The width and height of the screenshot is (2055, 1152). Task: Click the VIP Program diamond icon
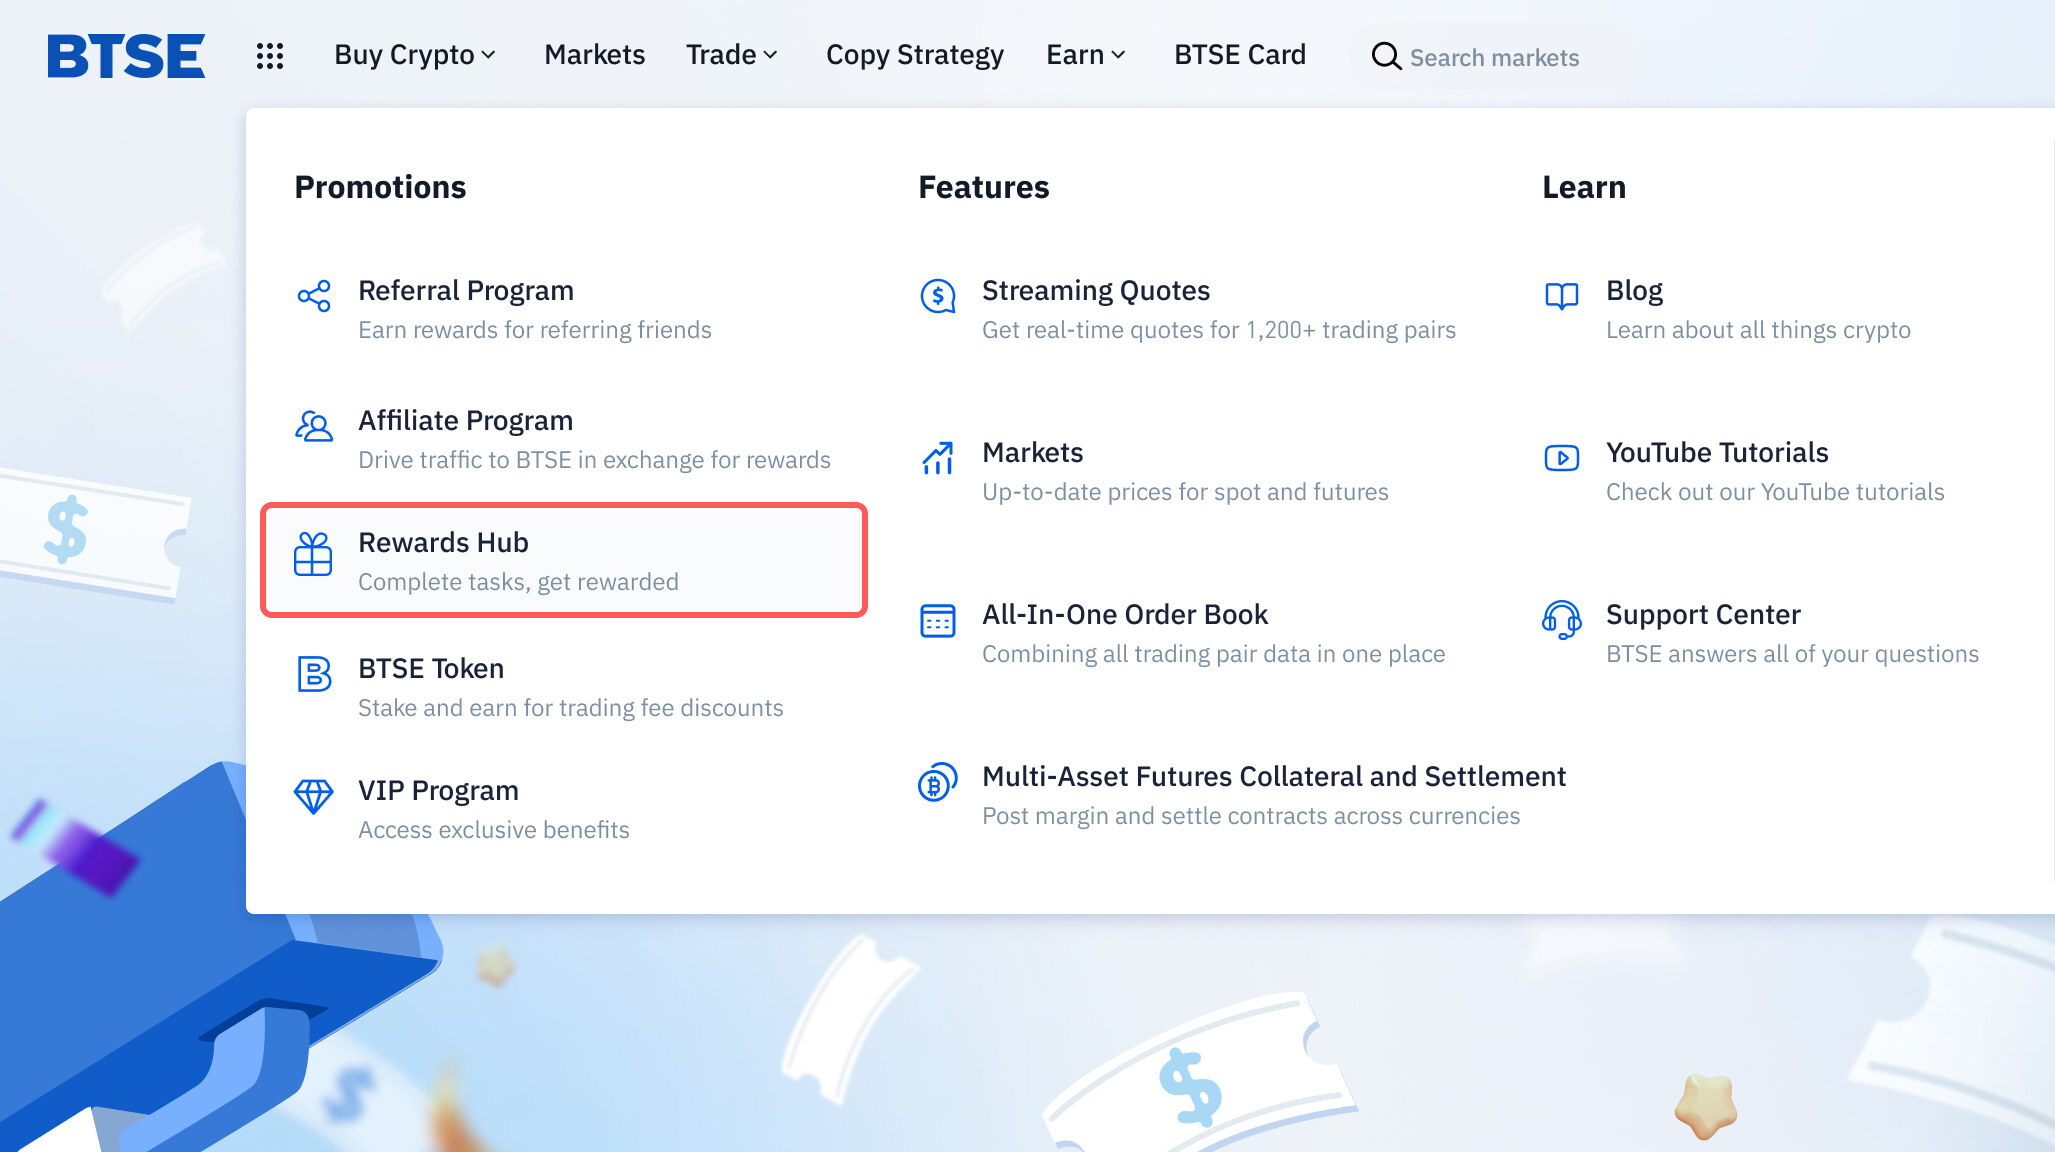[312, 792]
